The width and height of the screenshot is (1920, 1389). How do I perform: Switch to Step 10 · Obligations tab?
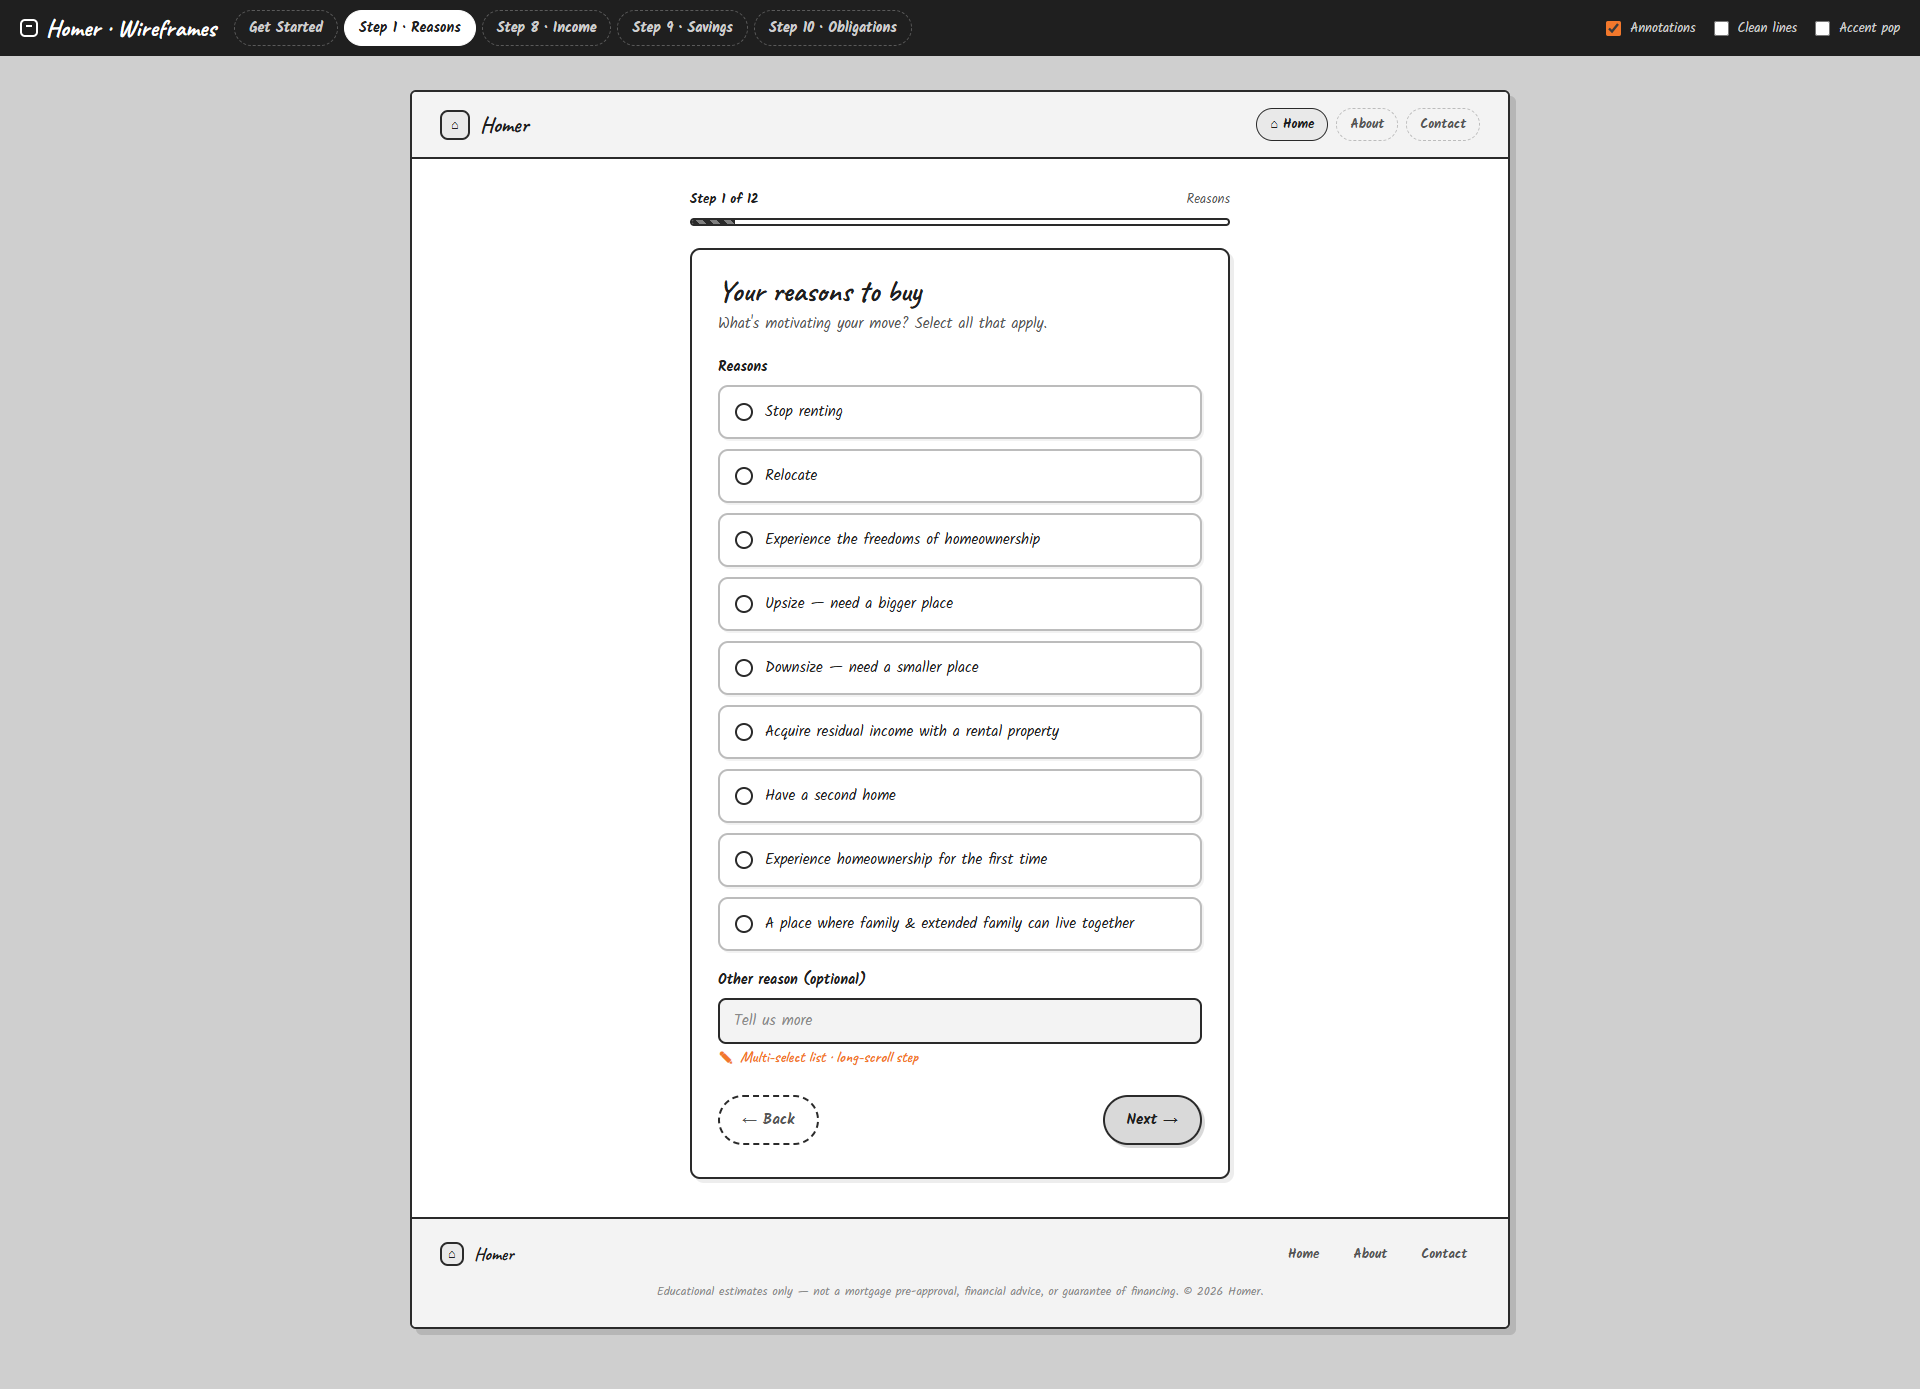[832, 28]
